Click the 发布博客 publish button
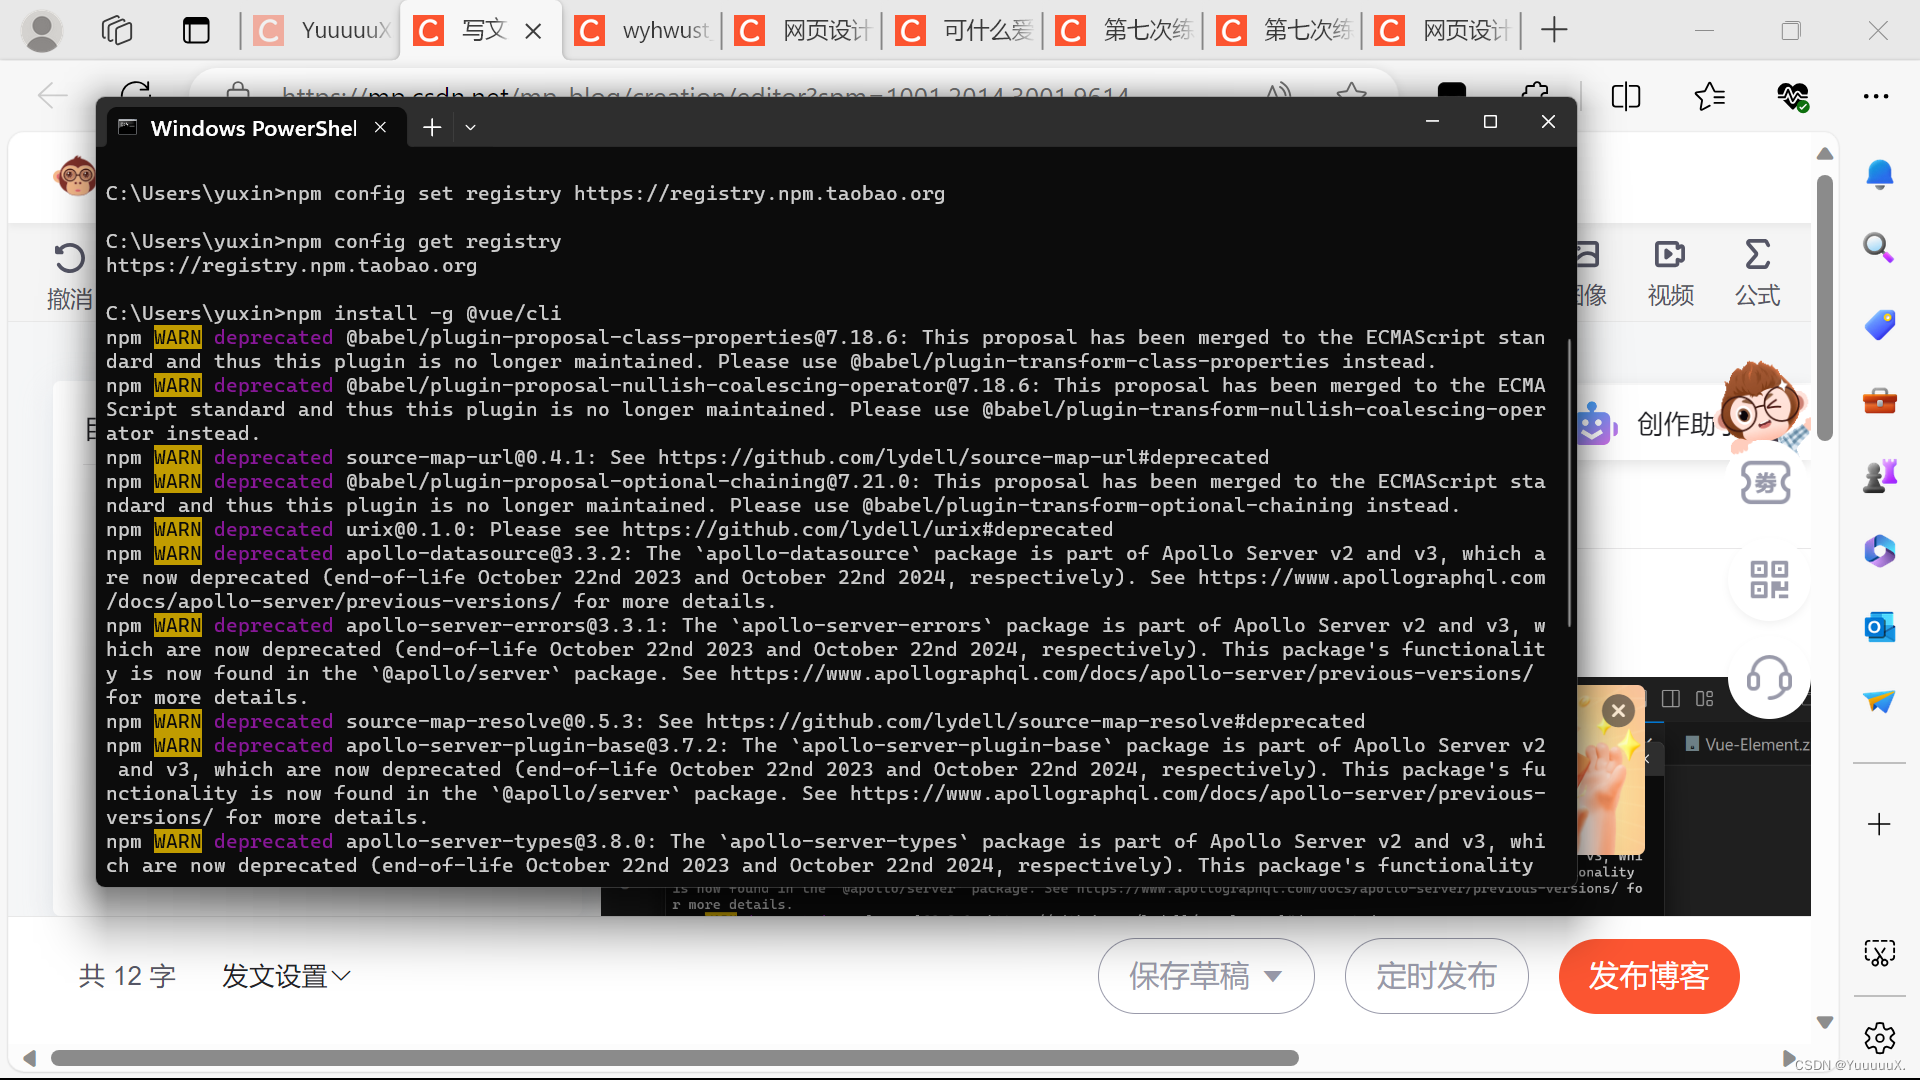 [x=1648, y=976]
